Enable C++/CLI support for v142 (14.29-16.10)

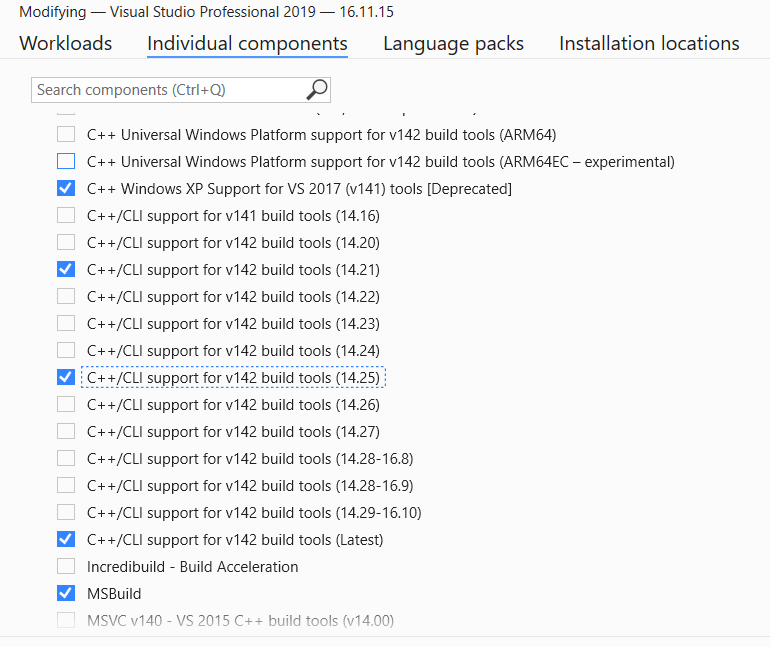pos(66,513)
